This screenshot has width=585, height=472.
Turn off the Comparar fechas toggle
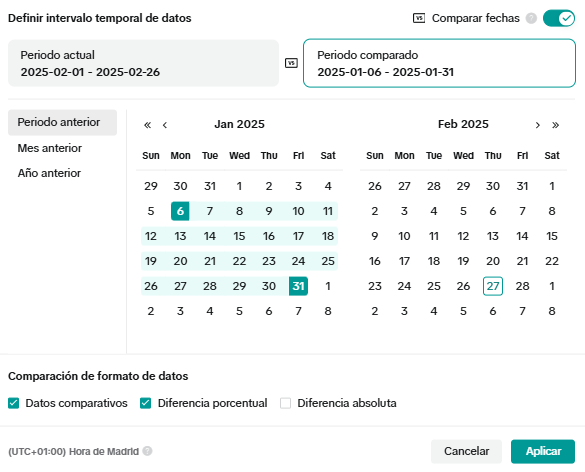(559, 18)
